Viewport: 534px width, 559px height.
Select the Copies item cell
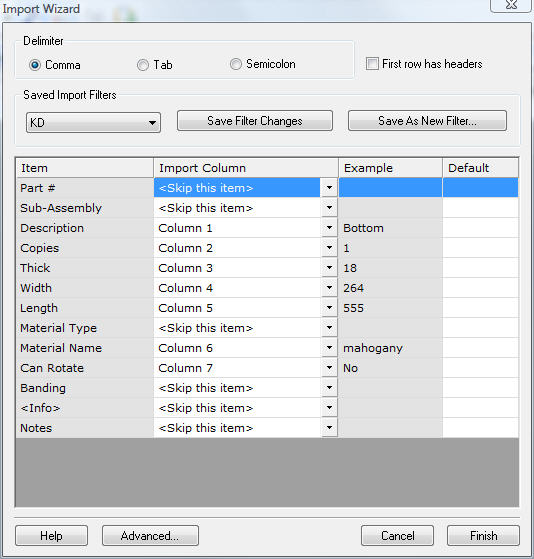click(85, 247)
